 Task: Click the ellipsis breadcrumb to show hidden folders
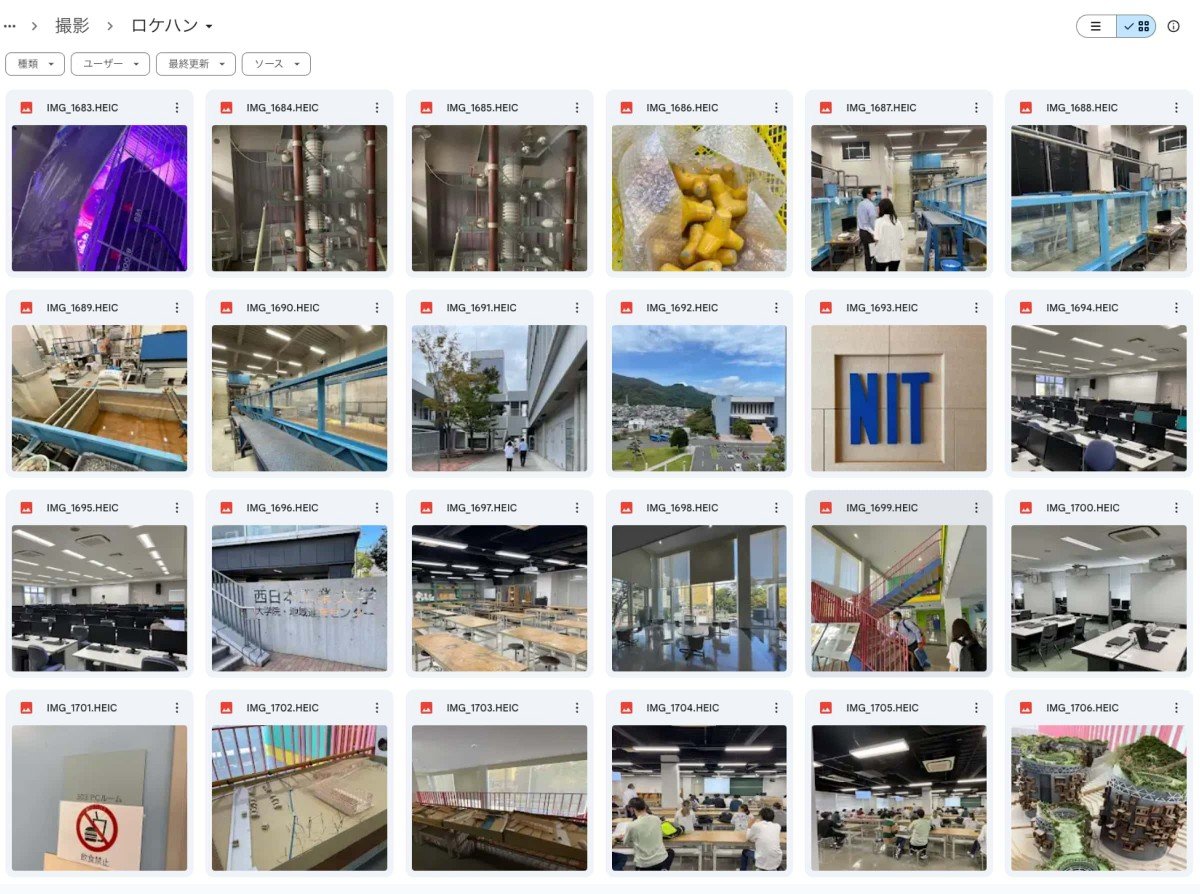click(x=10, y=26)
